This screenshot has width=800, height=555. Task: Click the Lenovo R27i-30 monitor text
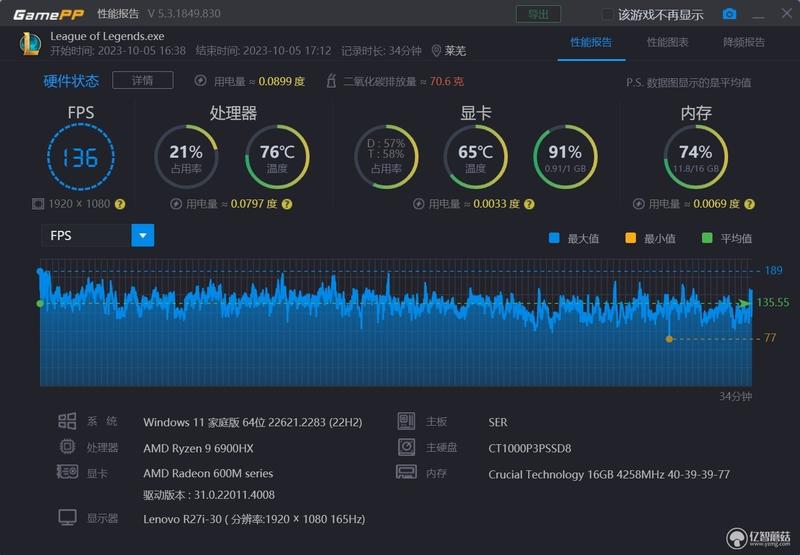point(254,519)
